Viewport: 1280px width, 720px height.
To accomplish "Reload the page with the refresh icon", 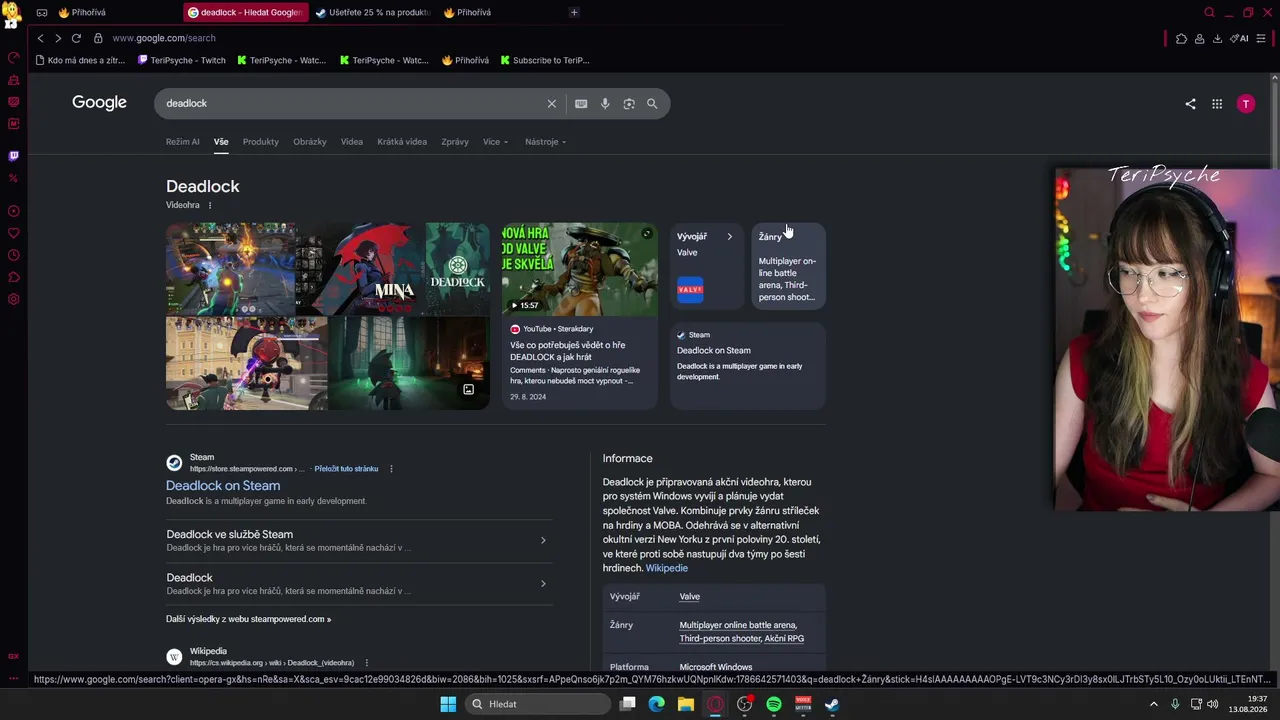I will tap(76, 38).
